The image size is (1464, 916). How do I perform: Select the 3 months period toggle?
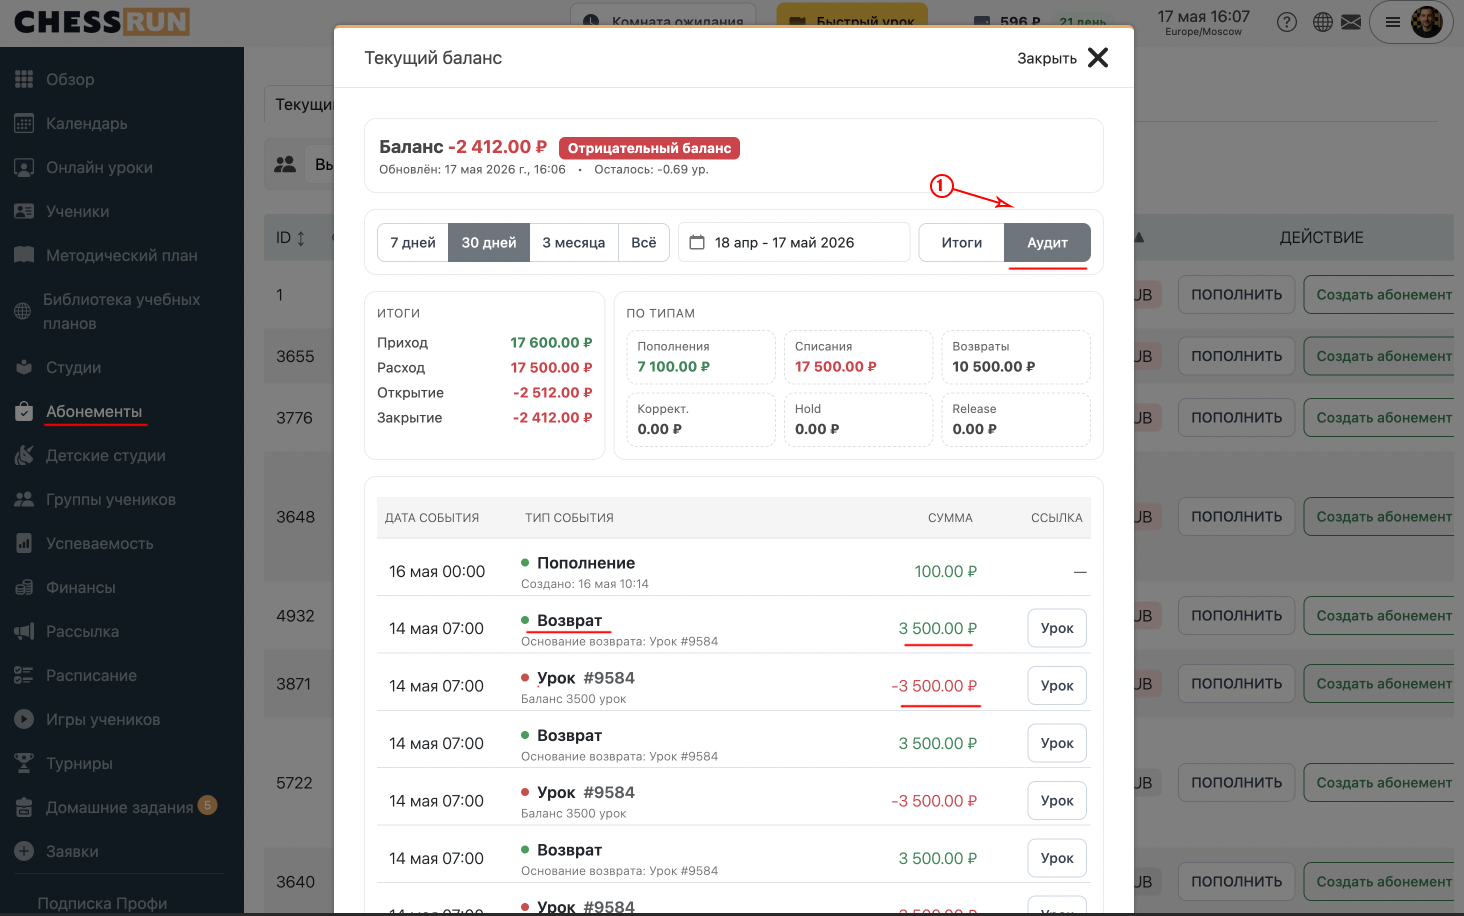coord(574,242)
